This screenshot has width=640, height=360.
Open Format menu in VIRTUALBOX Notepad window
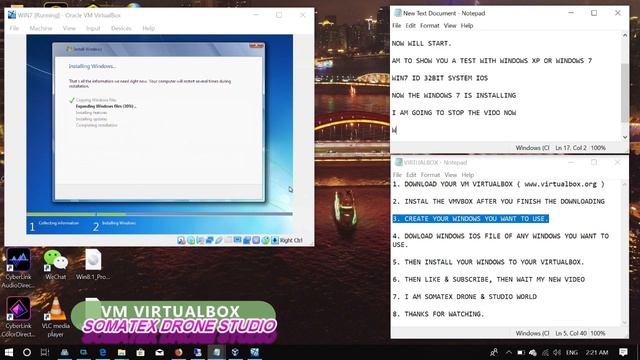[x=430, y=175]
